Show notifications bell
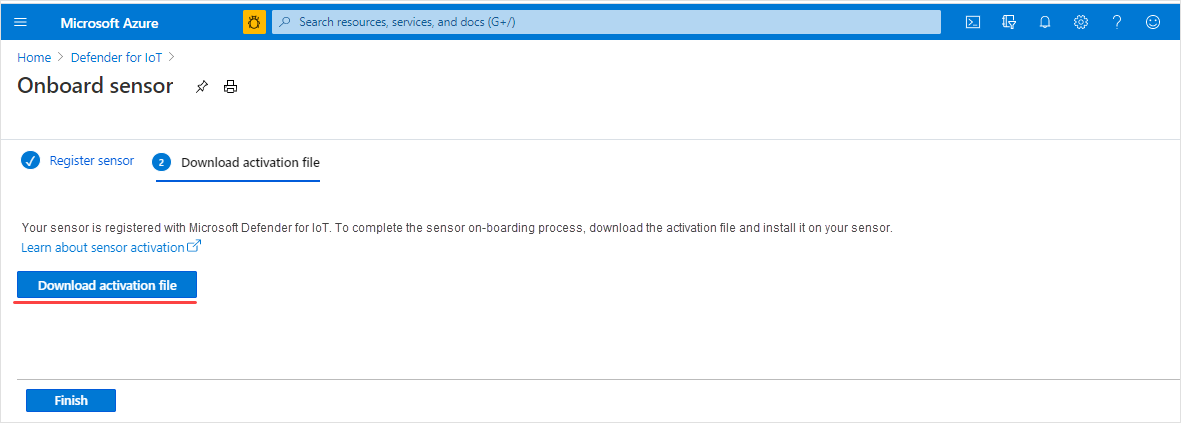Viewport: 1181px width, 423px height. click(x=1045, y=22)
